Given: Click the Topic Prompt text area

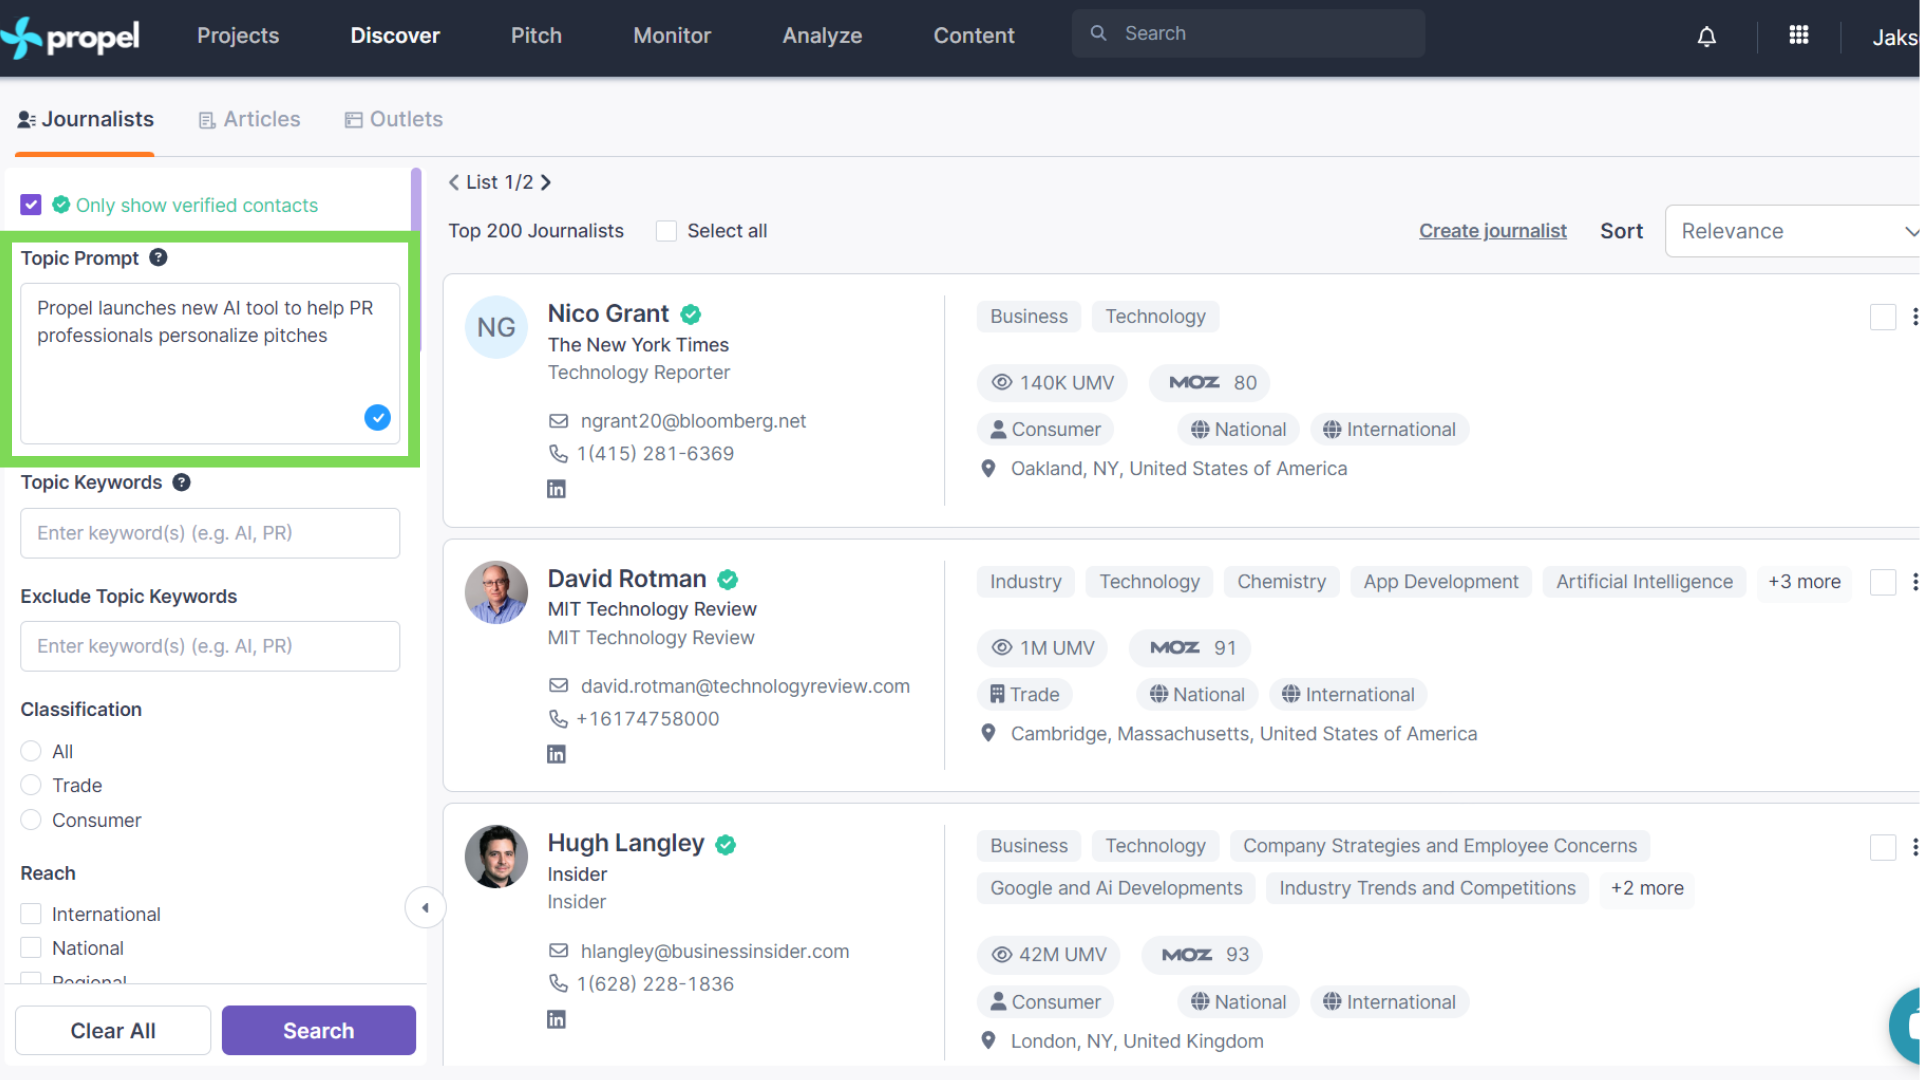Looking at the screenshot, I should coord(210,363).
